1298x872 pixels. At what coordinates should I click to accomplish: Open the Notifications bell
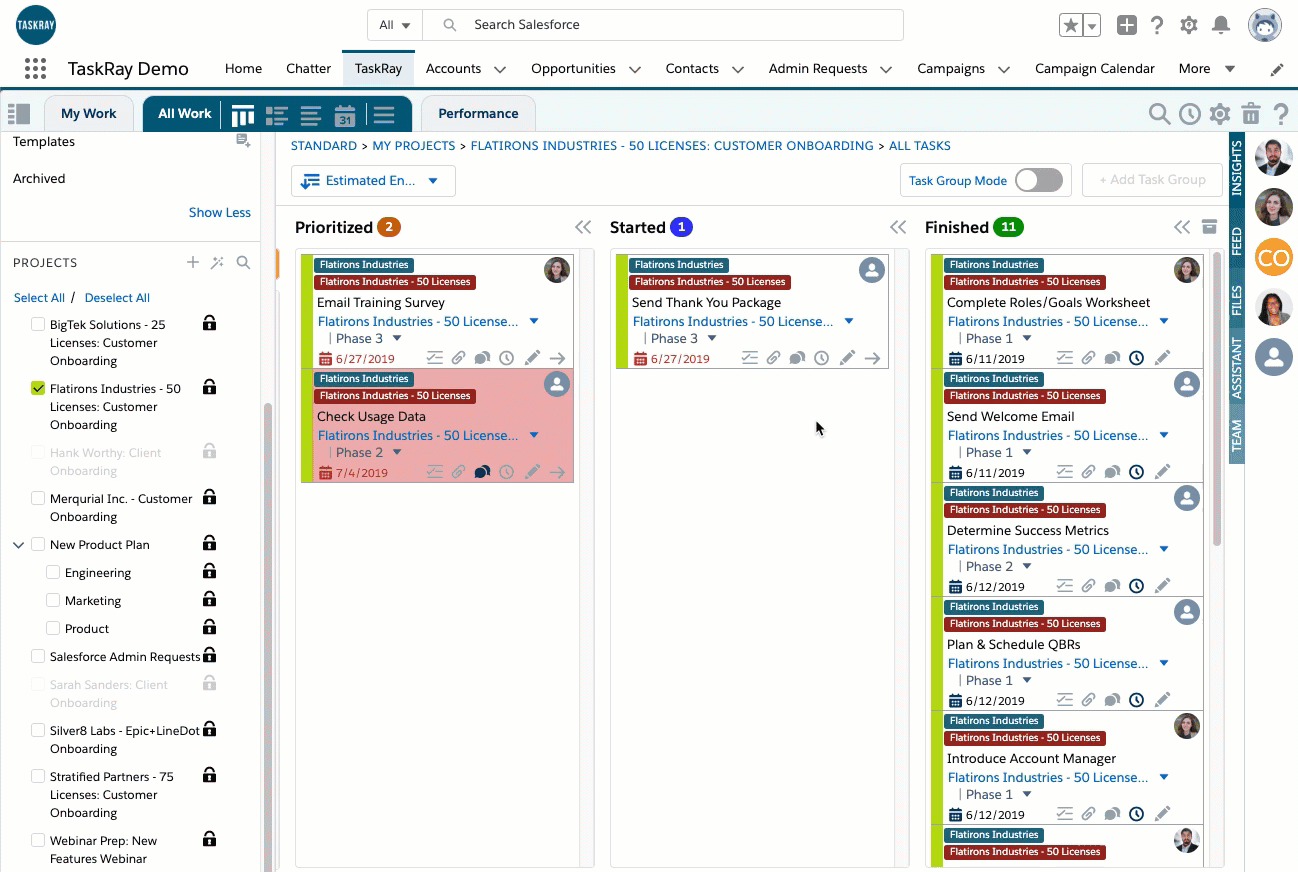(x=1221, y=26)
